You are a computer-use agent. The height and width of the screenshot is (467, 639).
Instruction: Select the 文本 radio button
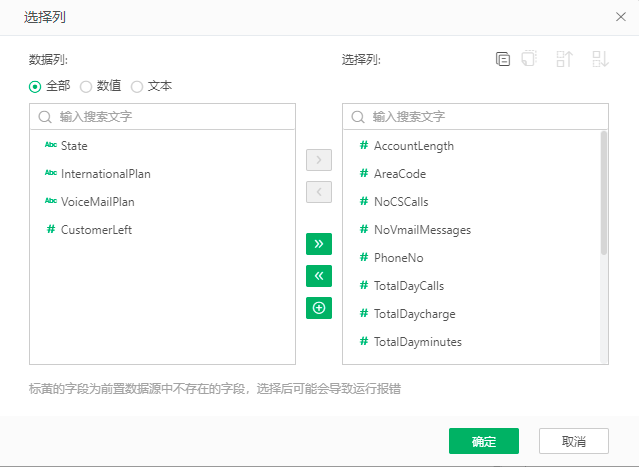tap(137, 86)
